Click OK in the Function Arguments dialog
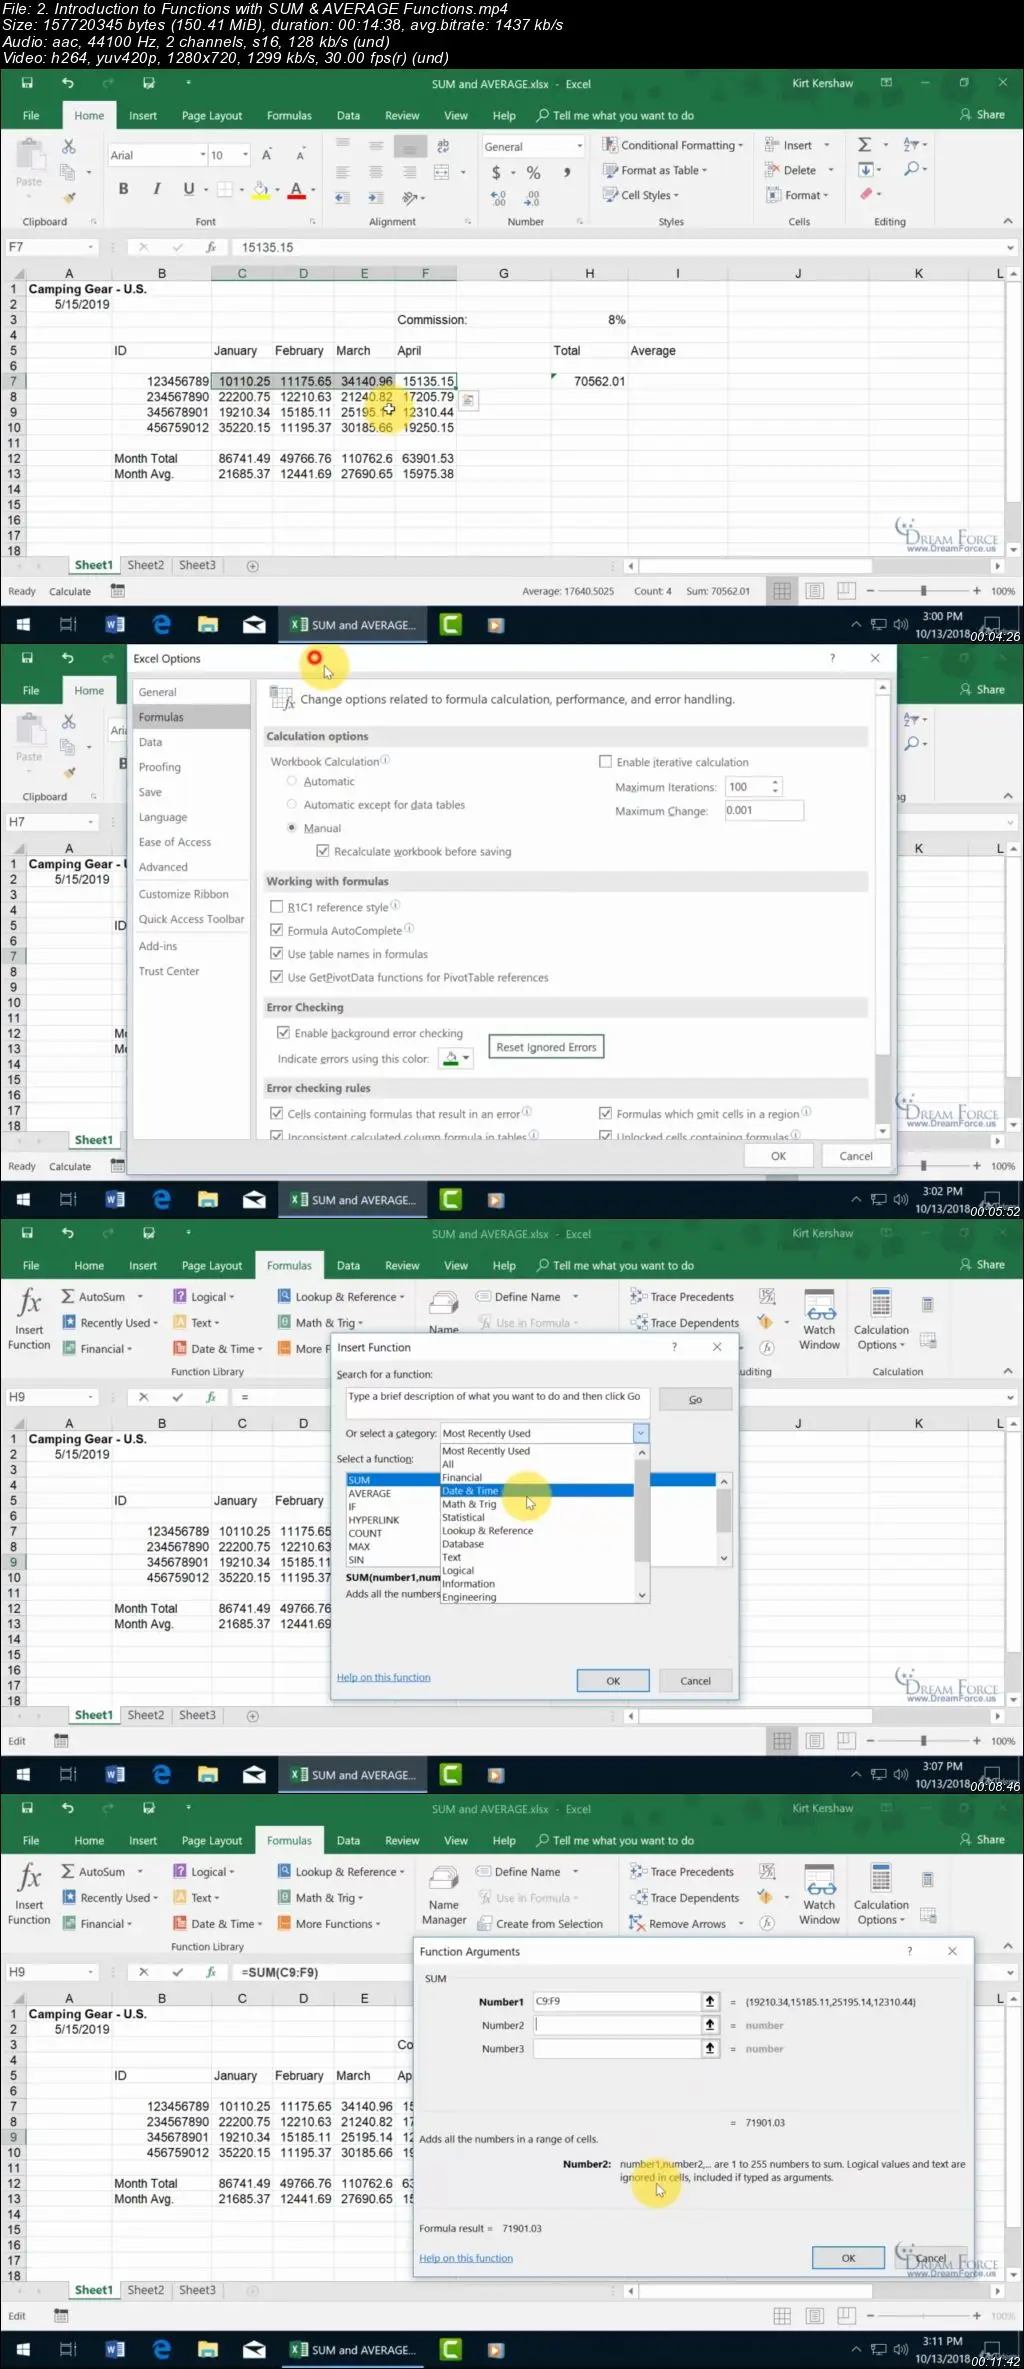1024x2369 pixels. pos(848,2258)
